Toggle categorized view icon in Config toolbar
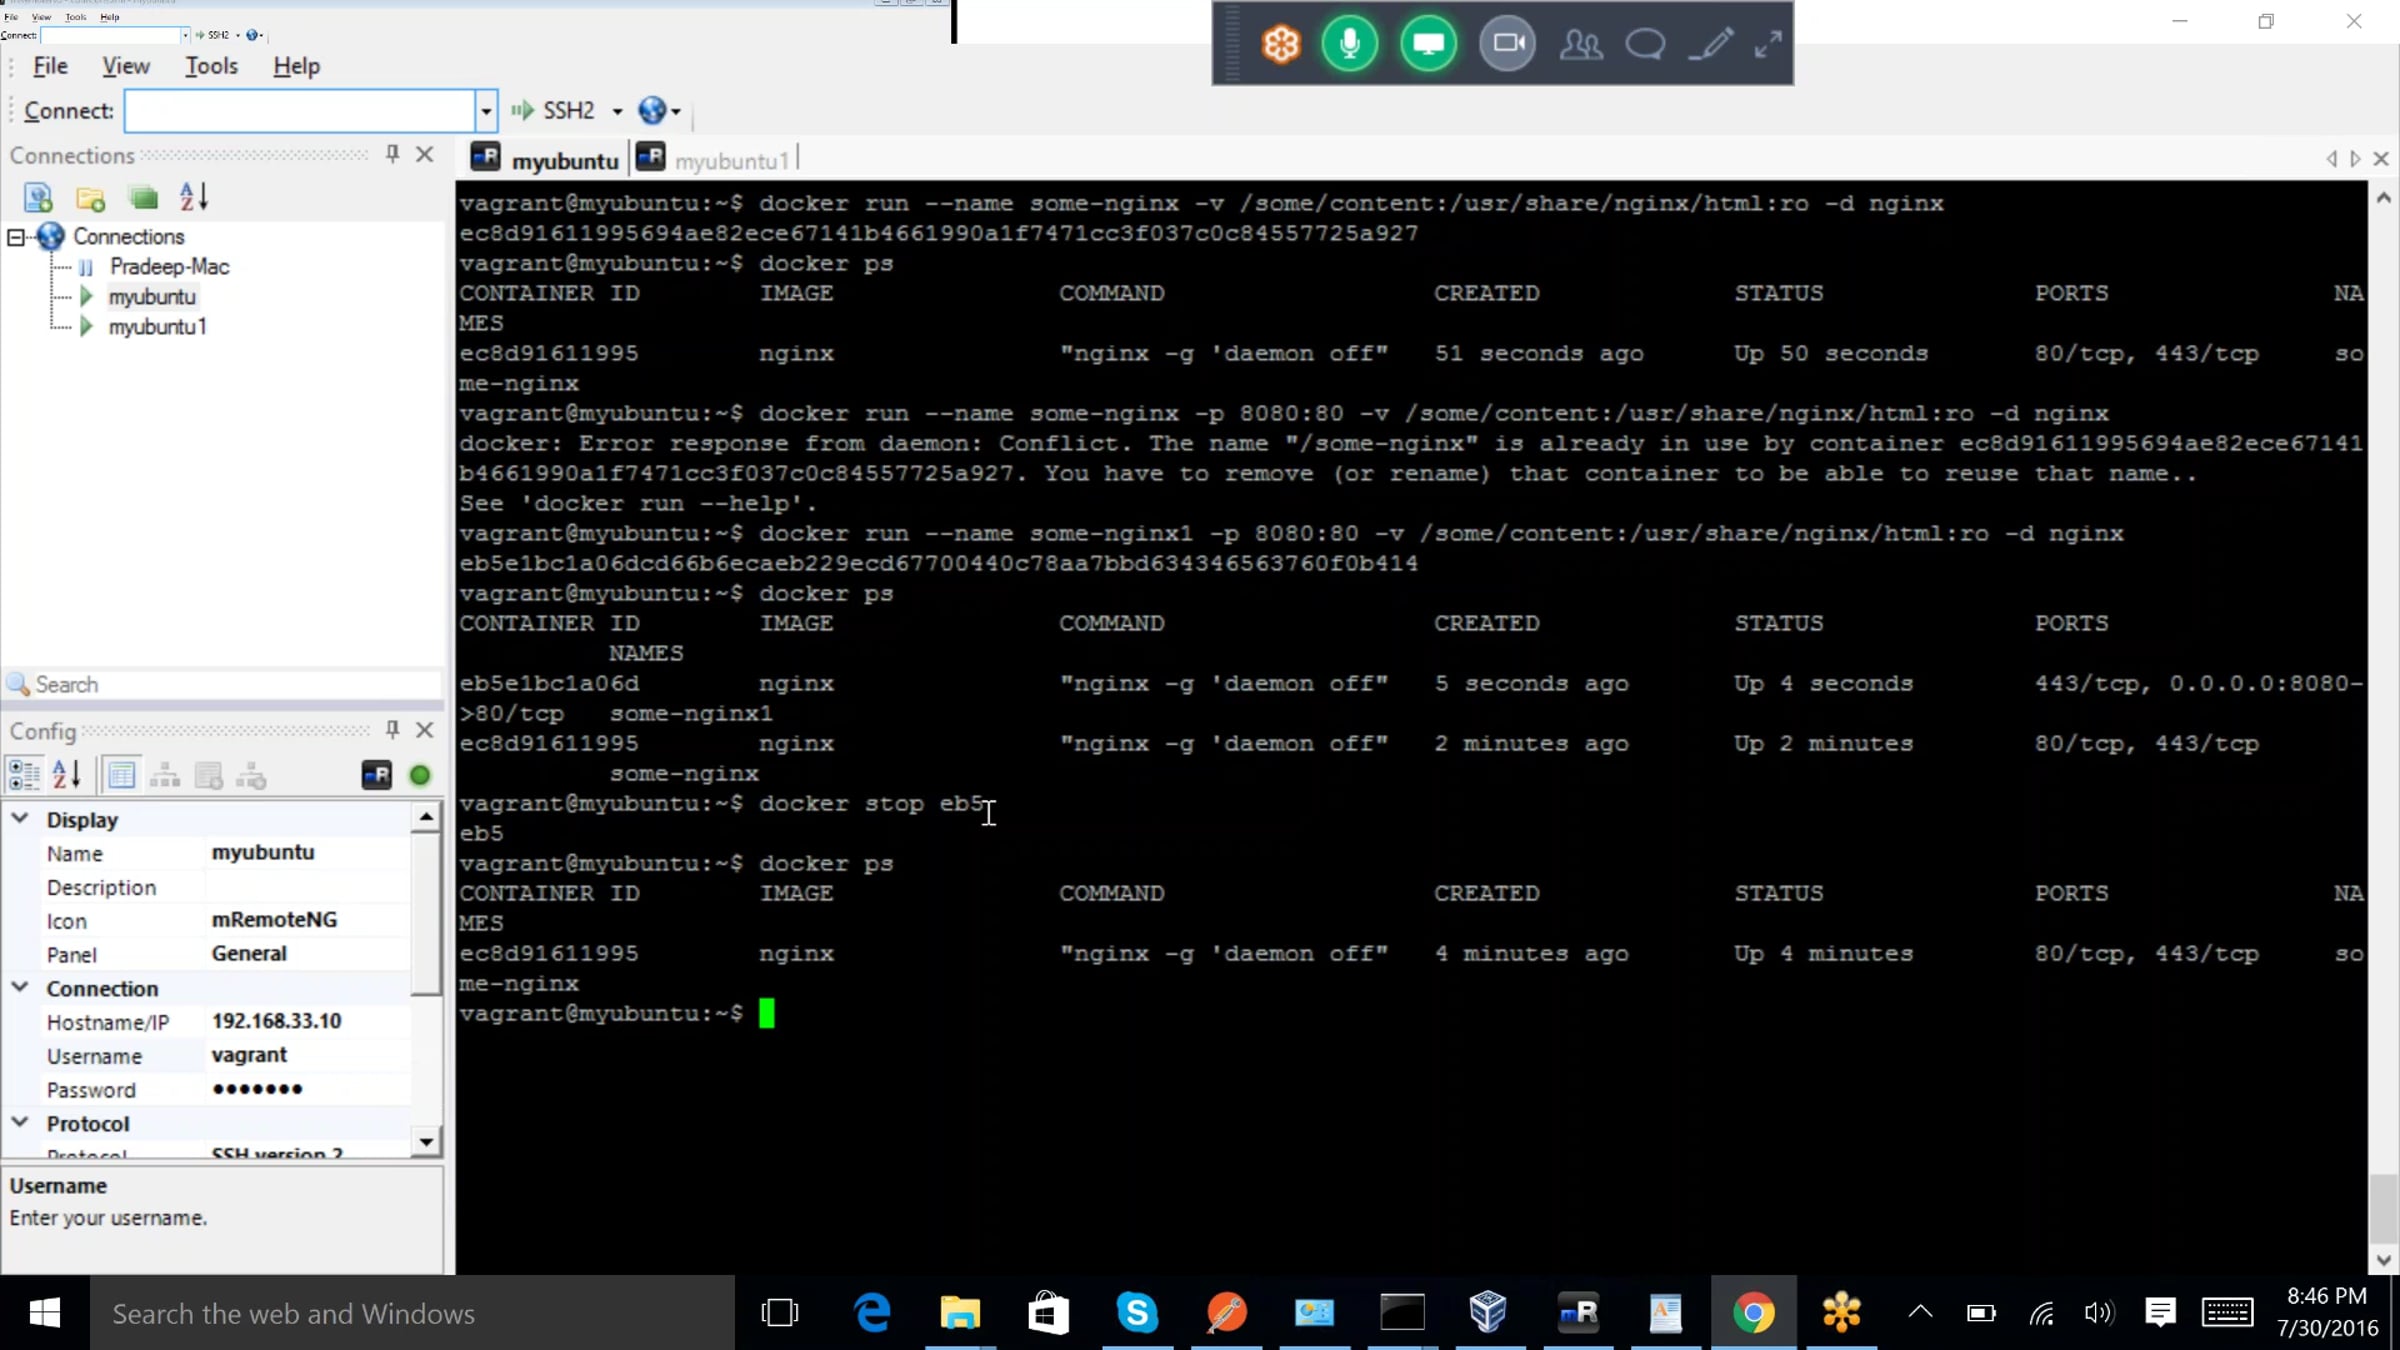The height and width of the screenshot is (1350, 2400). [x=23, y=775]
